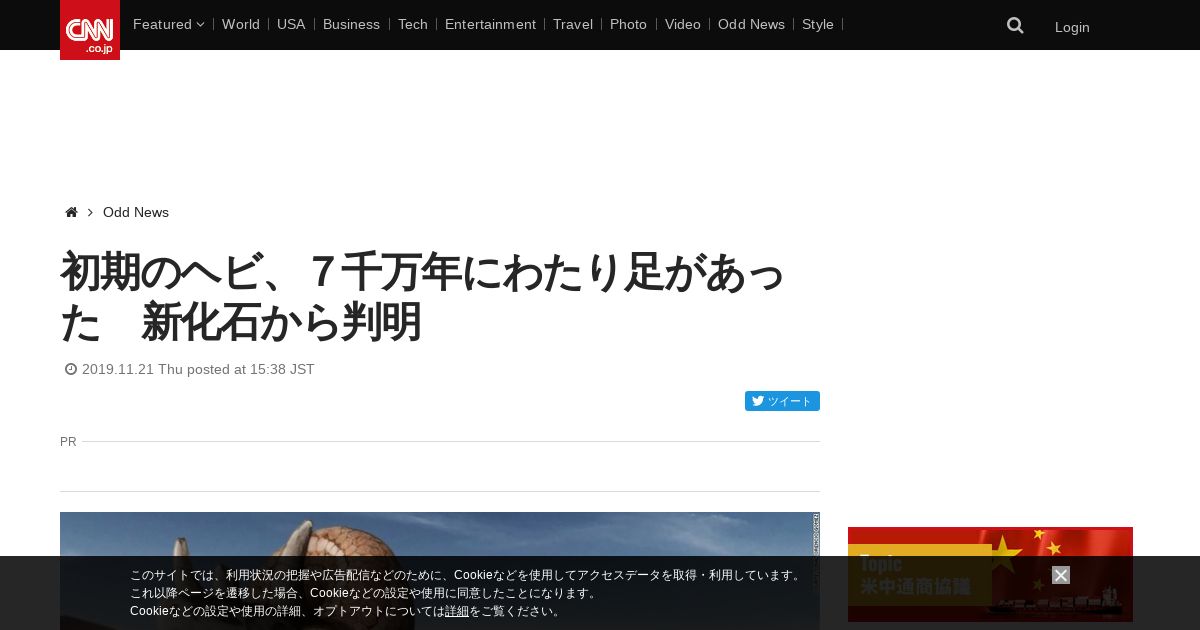Open the Tech section
This screenshot has width=1200, height=630.
(412, 24)
